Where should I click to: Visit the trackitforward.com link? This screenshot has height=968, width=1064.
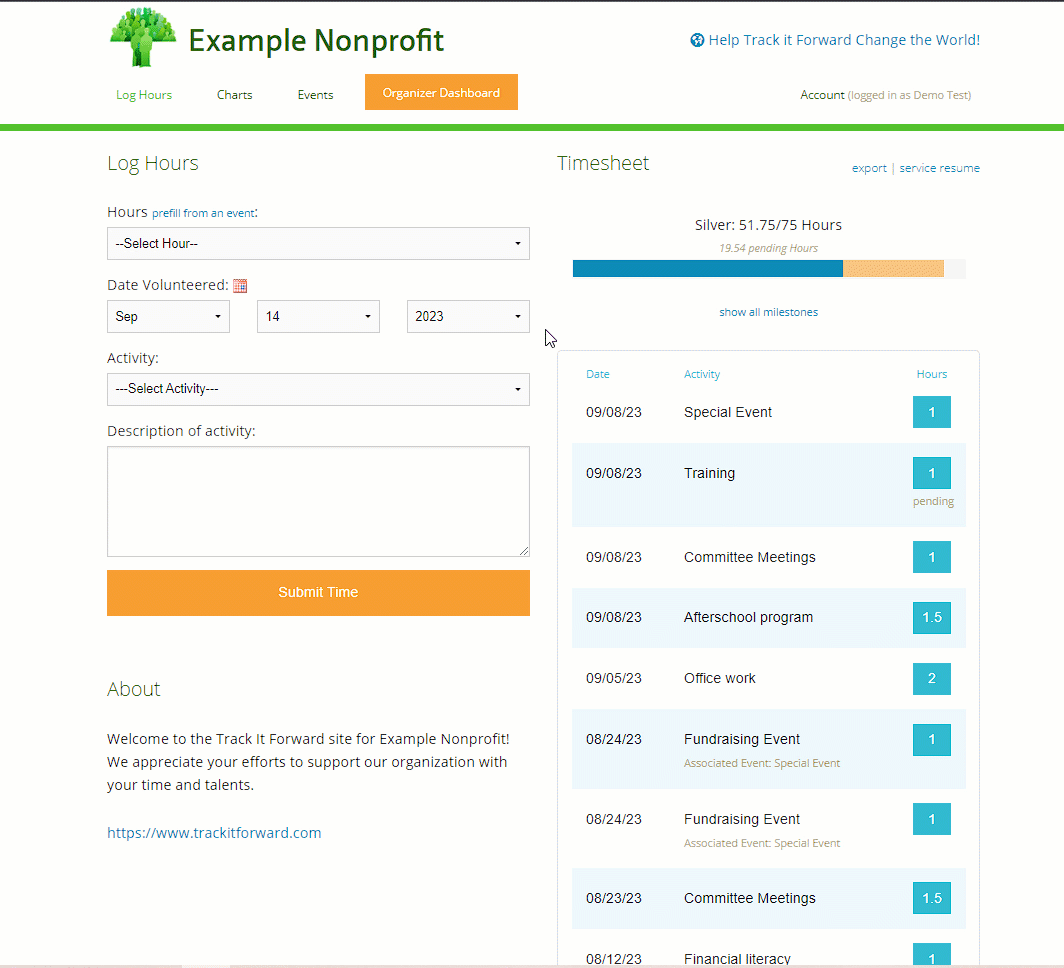click(214, 833)
